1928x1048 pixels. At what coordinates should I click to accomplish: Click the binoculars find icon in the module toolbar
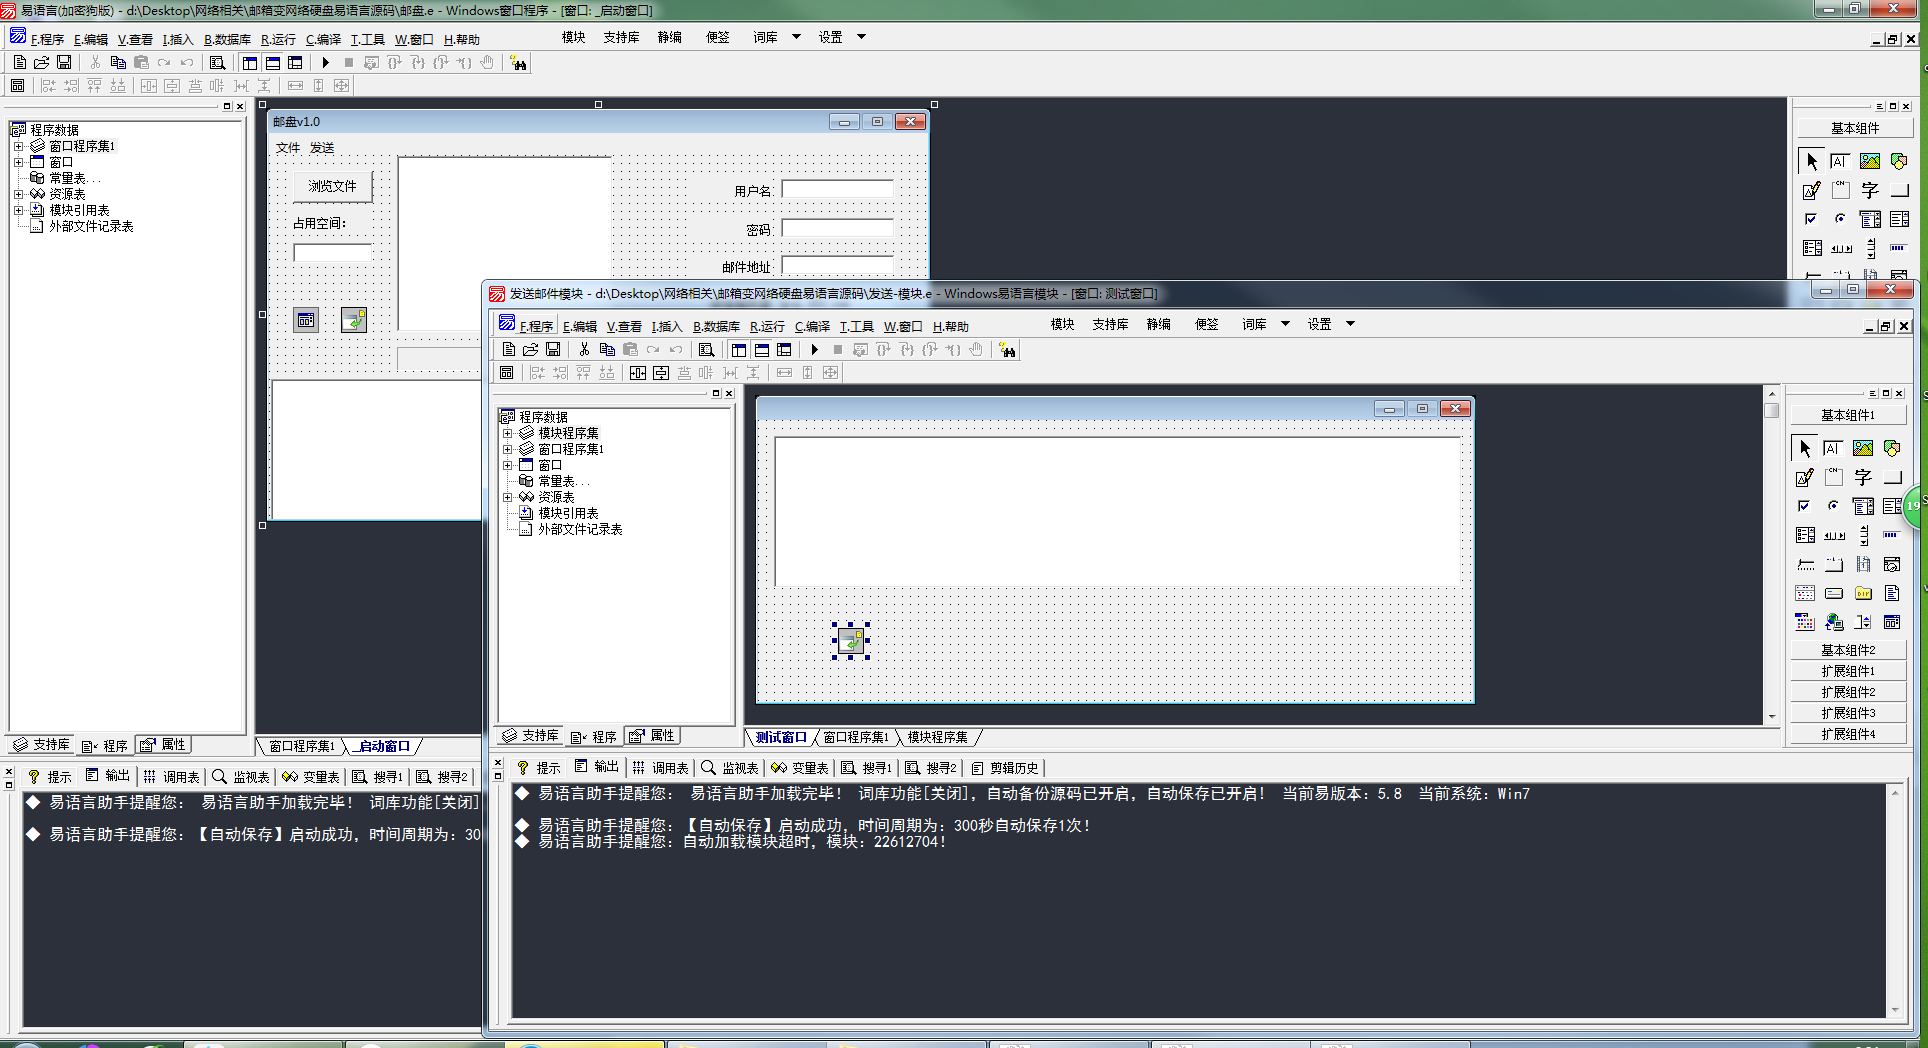coord(1008,350)
